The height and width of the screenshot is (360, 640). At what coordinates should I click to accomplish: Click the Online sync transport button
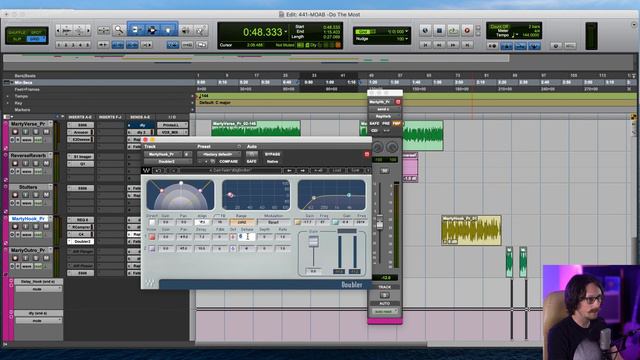[x=425, y=30]
